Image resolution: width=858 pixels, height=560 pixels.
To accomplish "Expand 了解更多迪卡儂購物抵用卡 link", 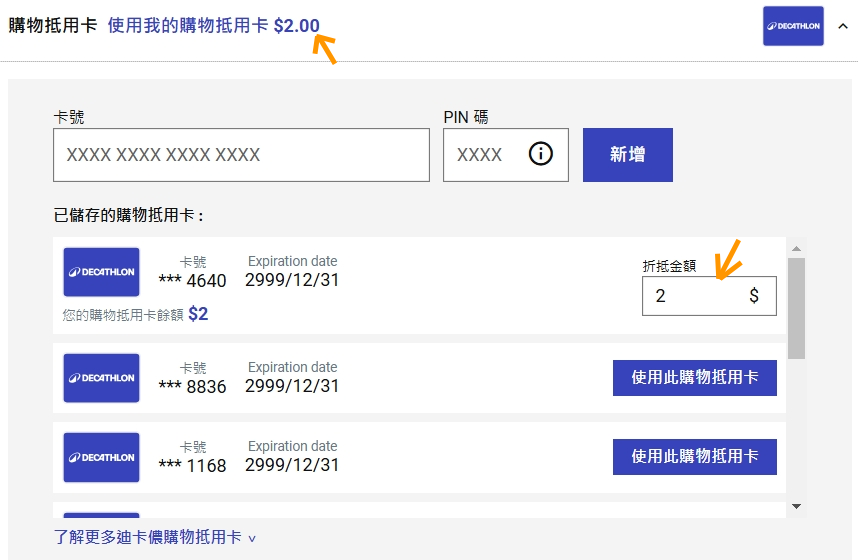I will (155, 537).
